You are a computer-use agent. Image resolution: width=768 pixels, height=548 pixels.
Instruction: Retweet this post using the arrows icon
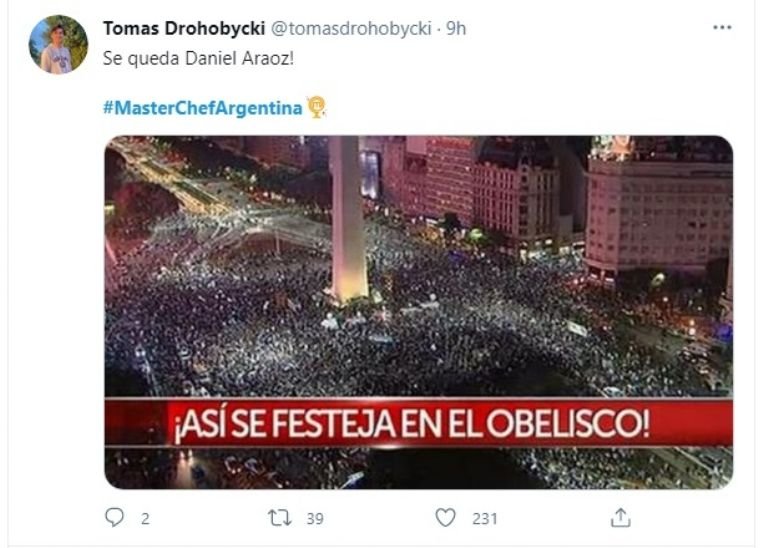(x=280, y=518)
